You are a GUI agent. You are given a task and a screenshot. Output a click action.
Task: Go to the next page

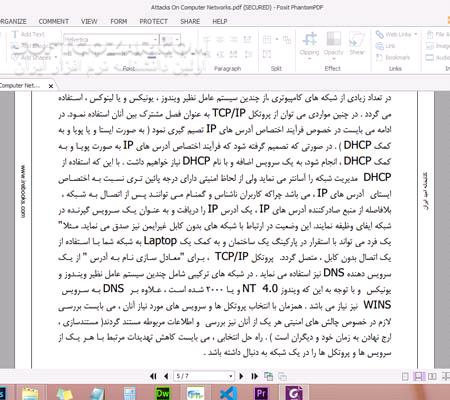[x=241, y=376]
